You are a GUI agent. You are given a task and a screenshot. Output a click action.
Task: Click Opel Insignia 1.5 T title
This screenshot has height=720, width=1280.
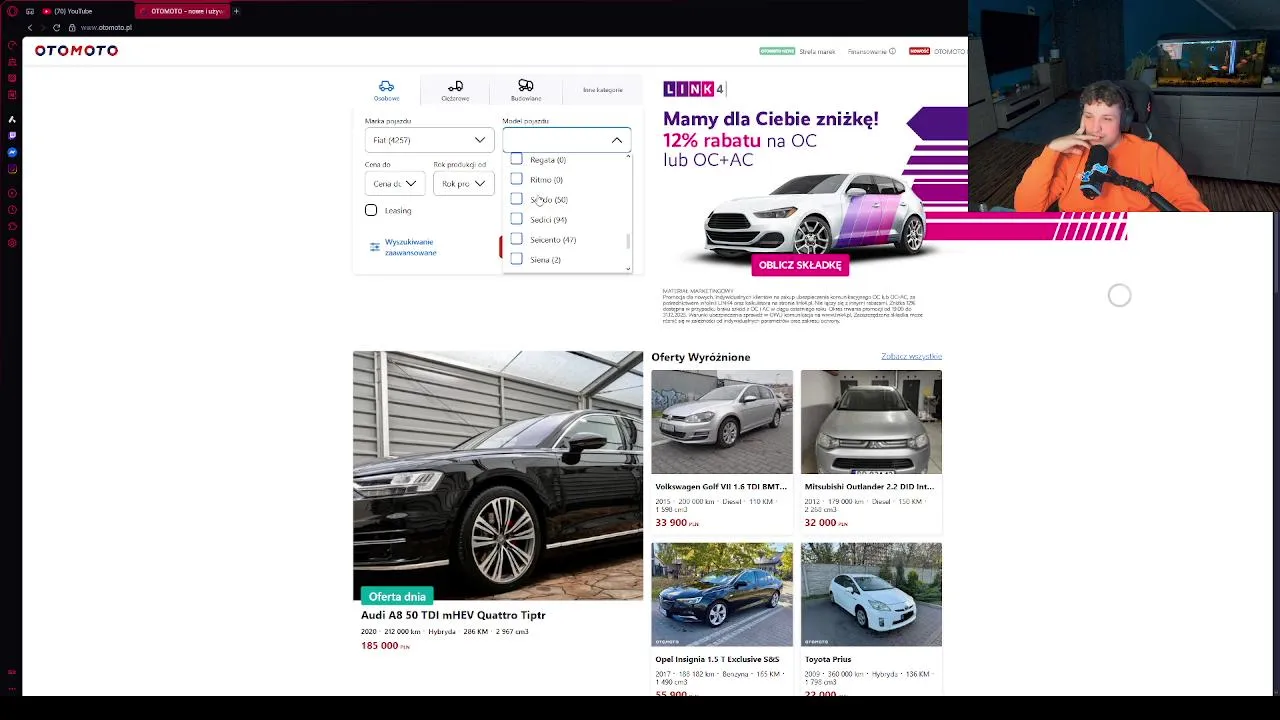pyautogui.click(x=717, y=659)
